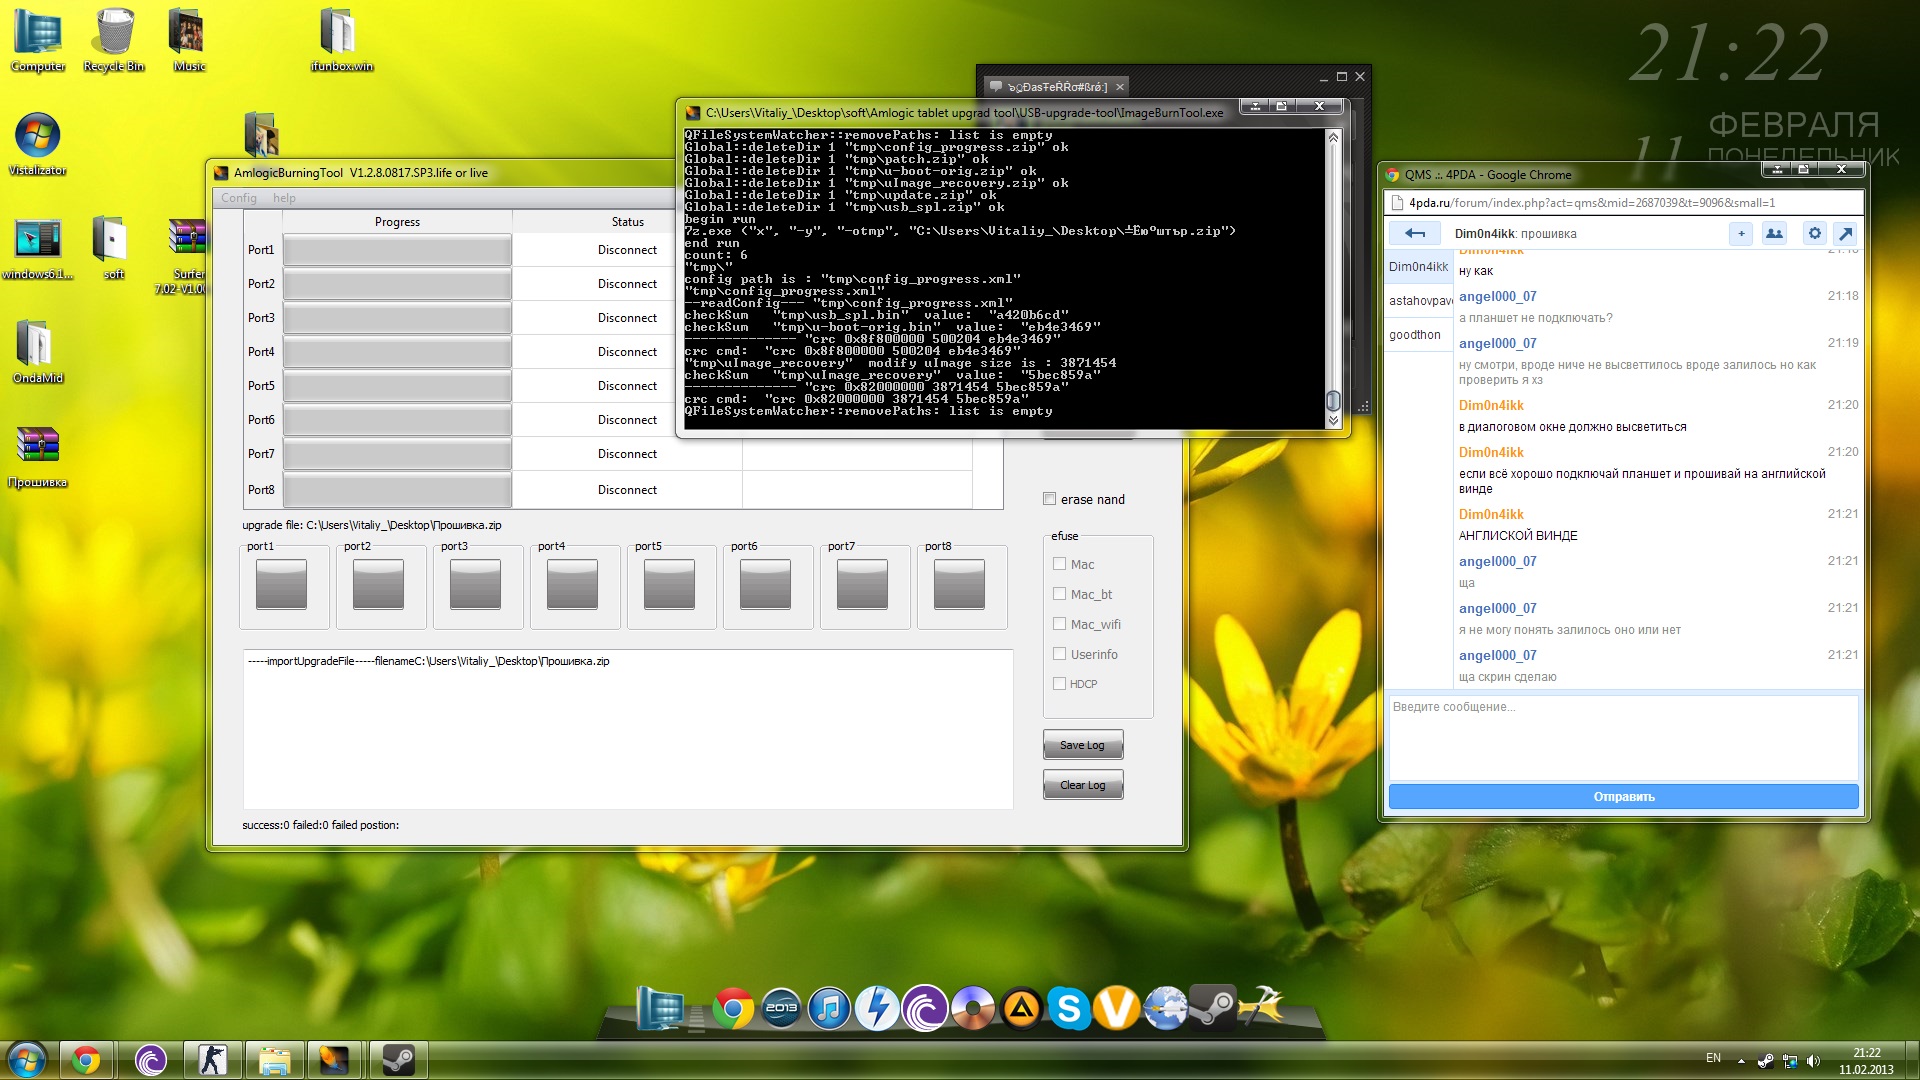Open the help menu
The height and width of the screenshot is (1080, 1920).
click(284, 198)
